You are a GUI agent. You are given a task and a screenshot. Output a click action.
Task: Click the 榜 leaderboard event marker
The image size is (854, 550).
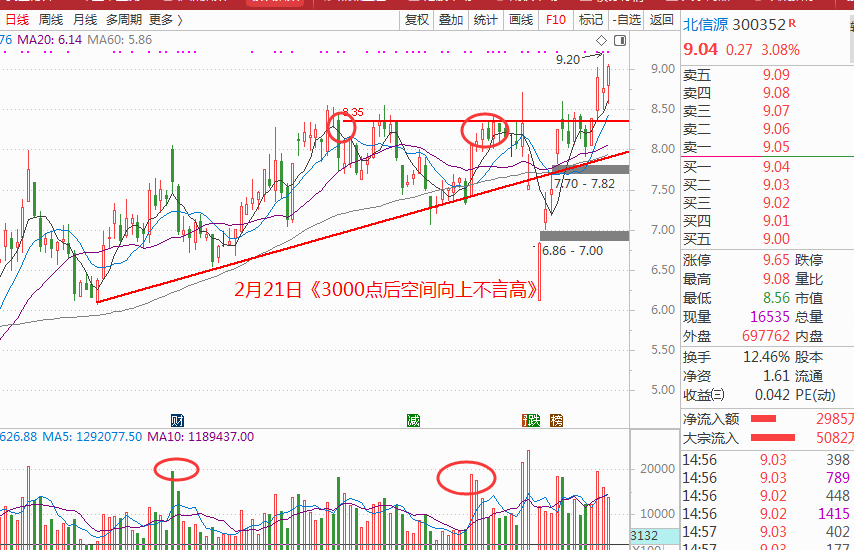556,420
